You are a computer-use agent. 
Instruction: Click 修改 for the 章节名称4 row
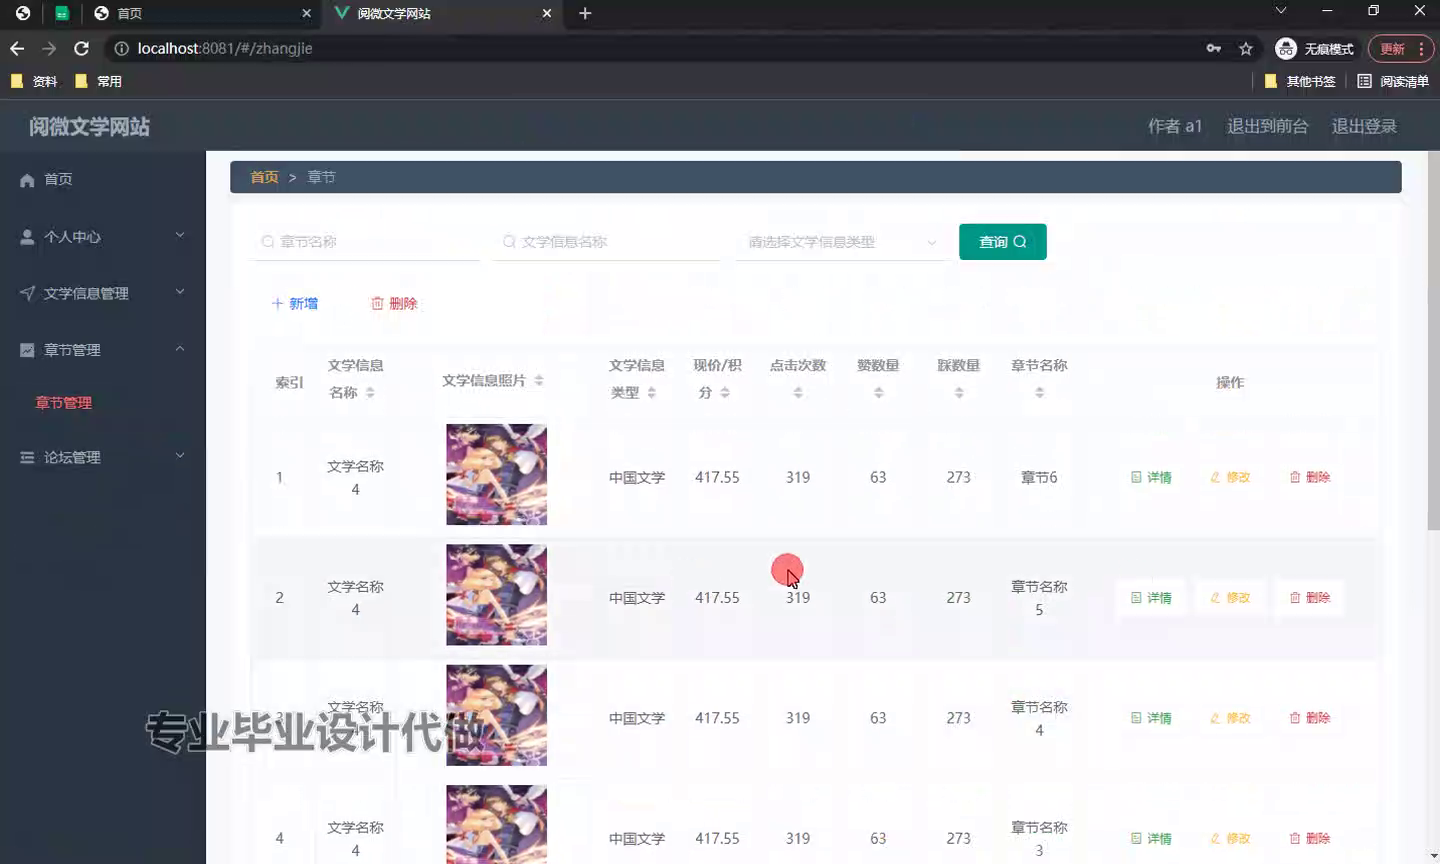tap(1230, 718)
